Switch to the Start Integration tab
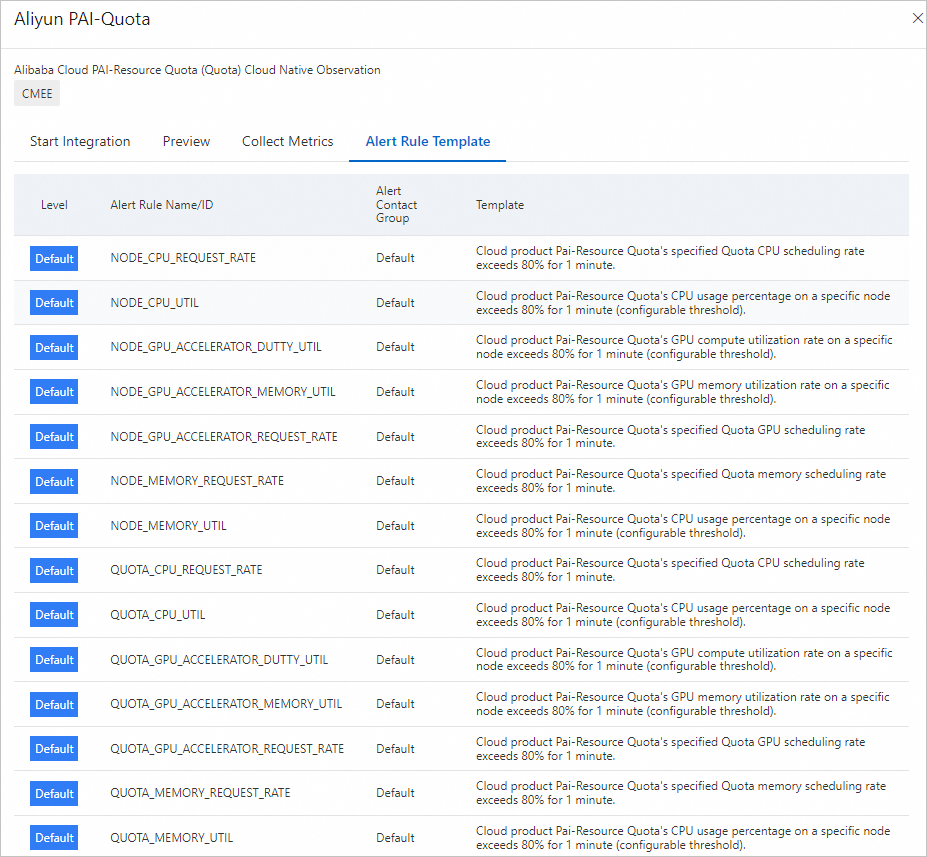 point(80,141)
